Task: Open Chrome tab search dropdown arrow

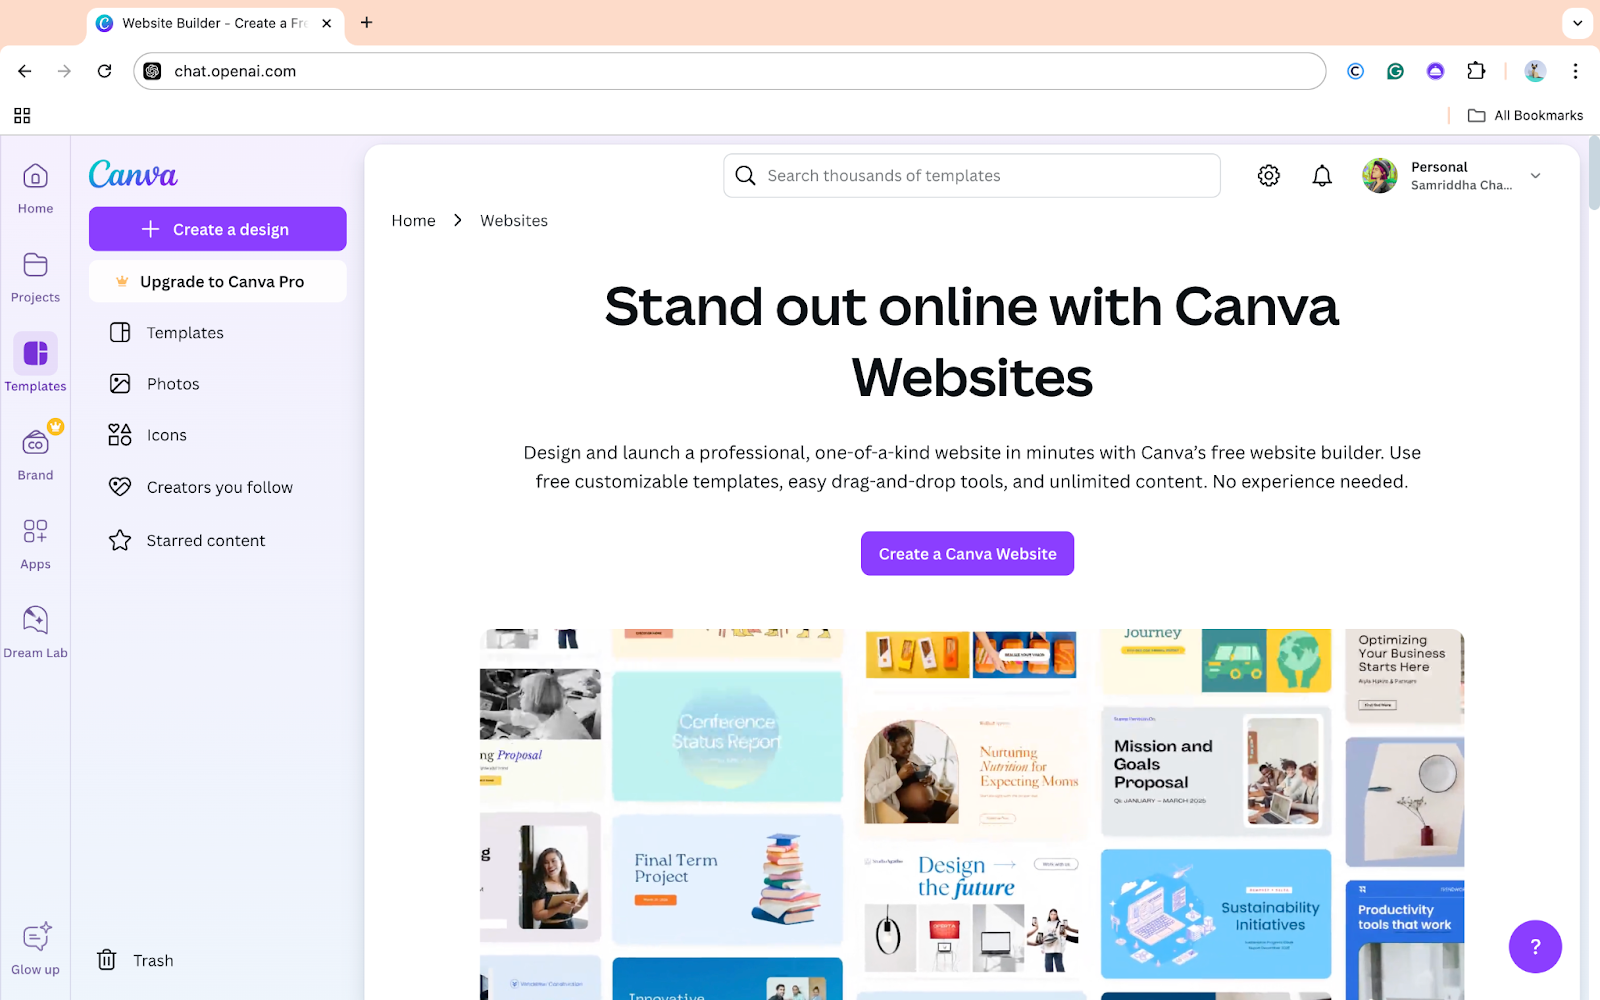Action: point(1577,23)
